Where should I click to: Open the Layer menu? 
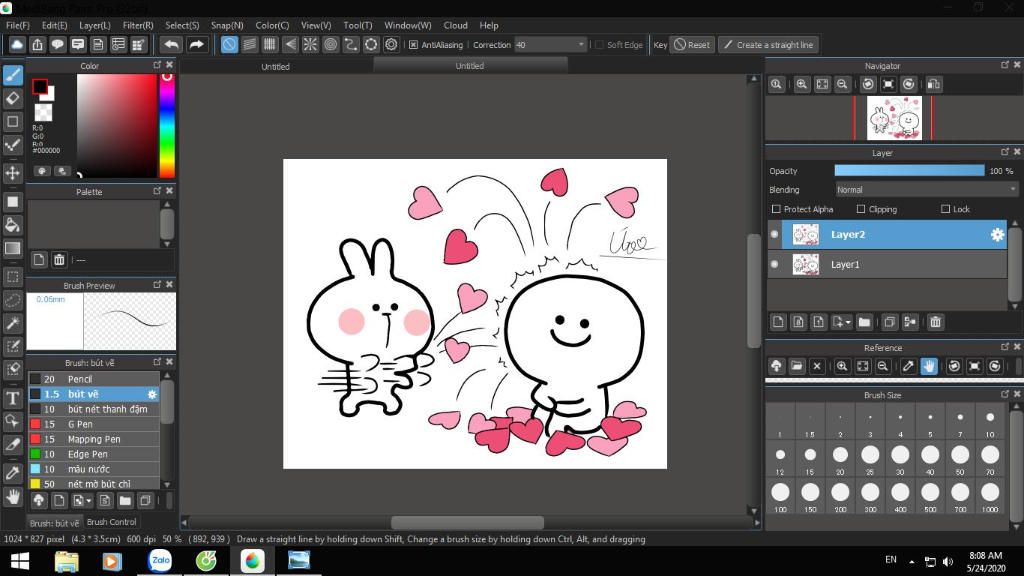click(95, 25)
